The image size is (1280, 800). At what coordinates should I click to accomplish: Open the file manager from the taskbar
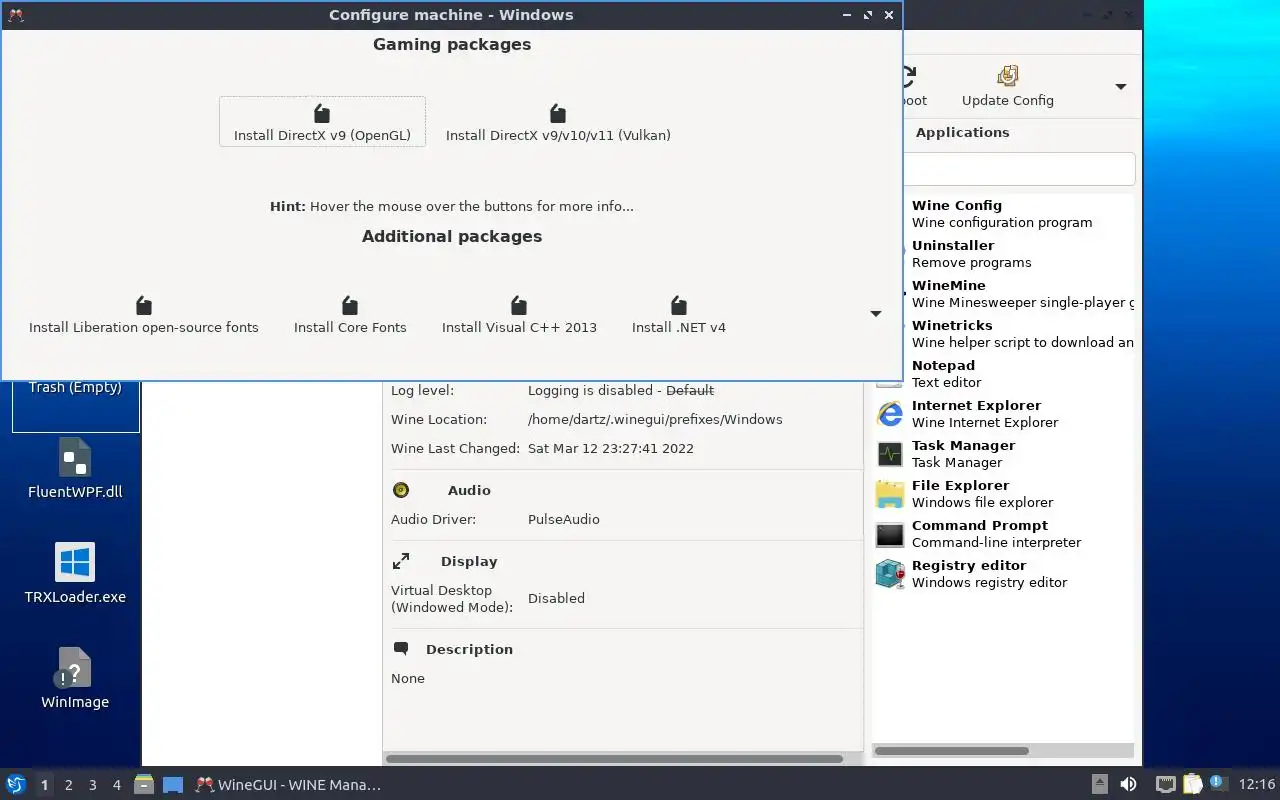[144, 784]
